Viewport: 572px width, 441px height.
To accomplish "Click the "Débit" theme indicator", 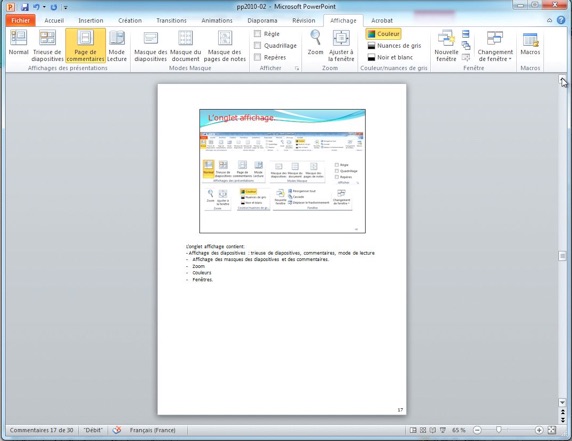I will pyautogui.click(x=93, y=430).
